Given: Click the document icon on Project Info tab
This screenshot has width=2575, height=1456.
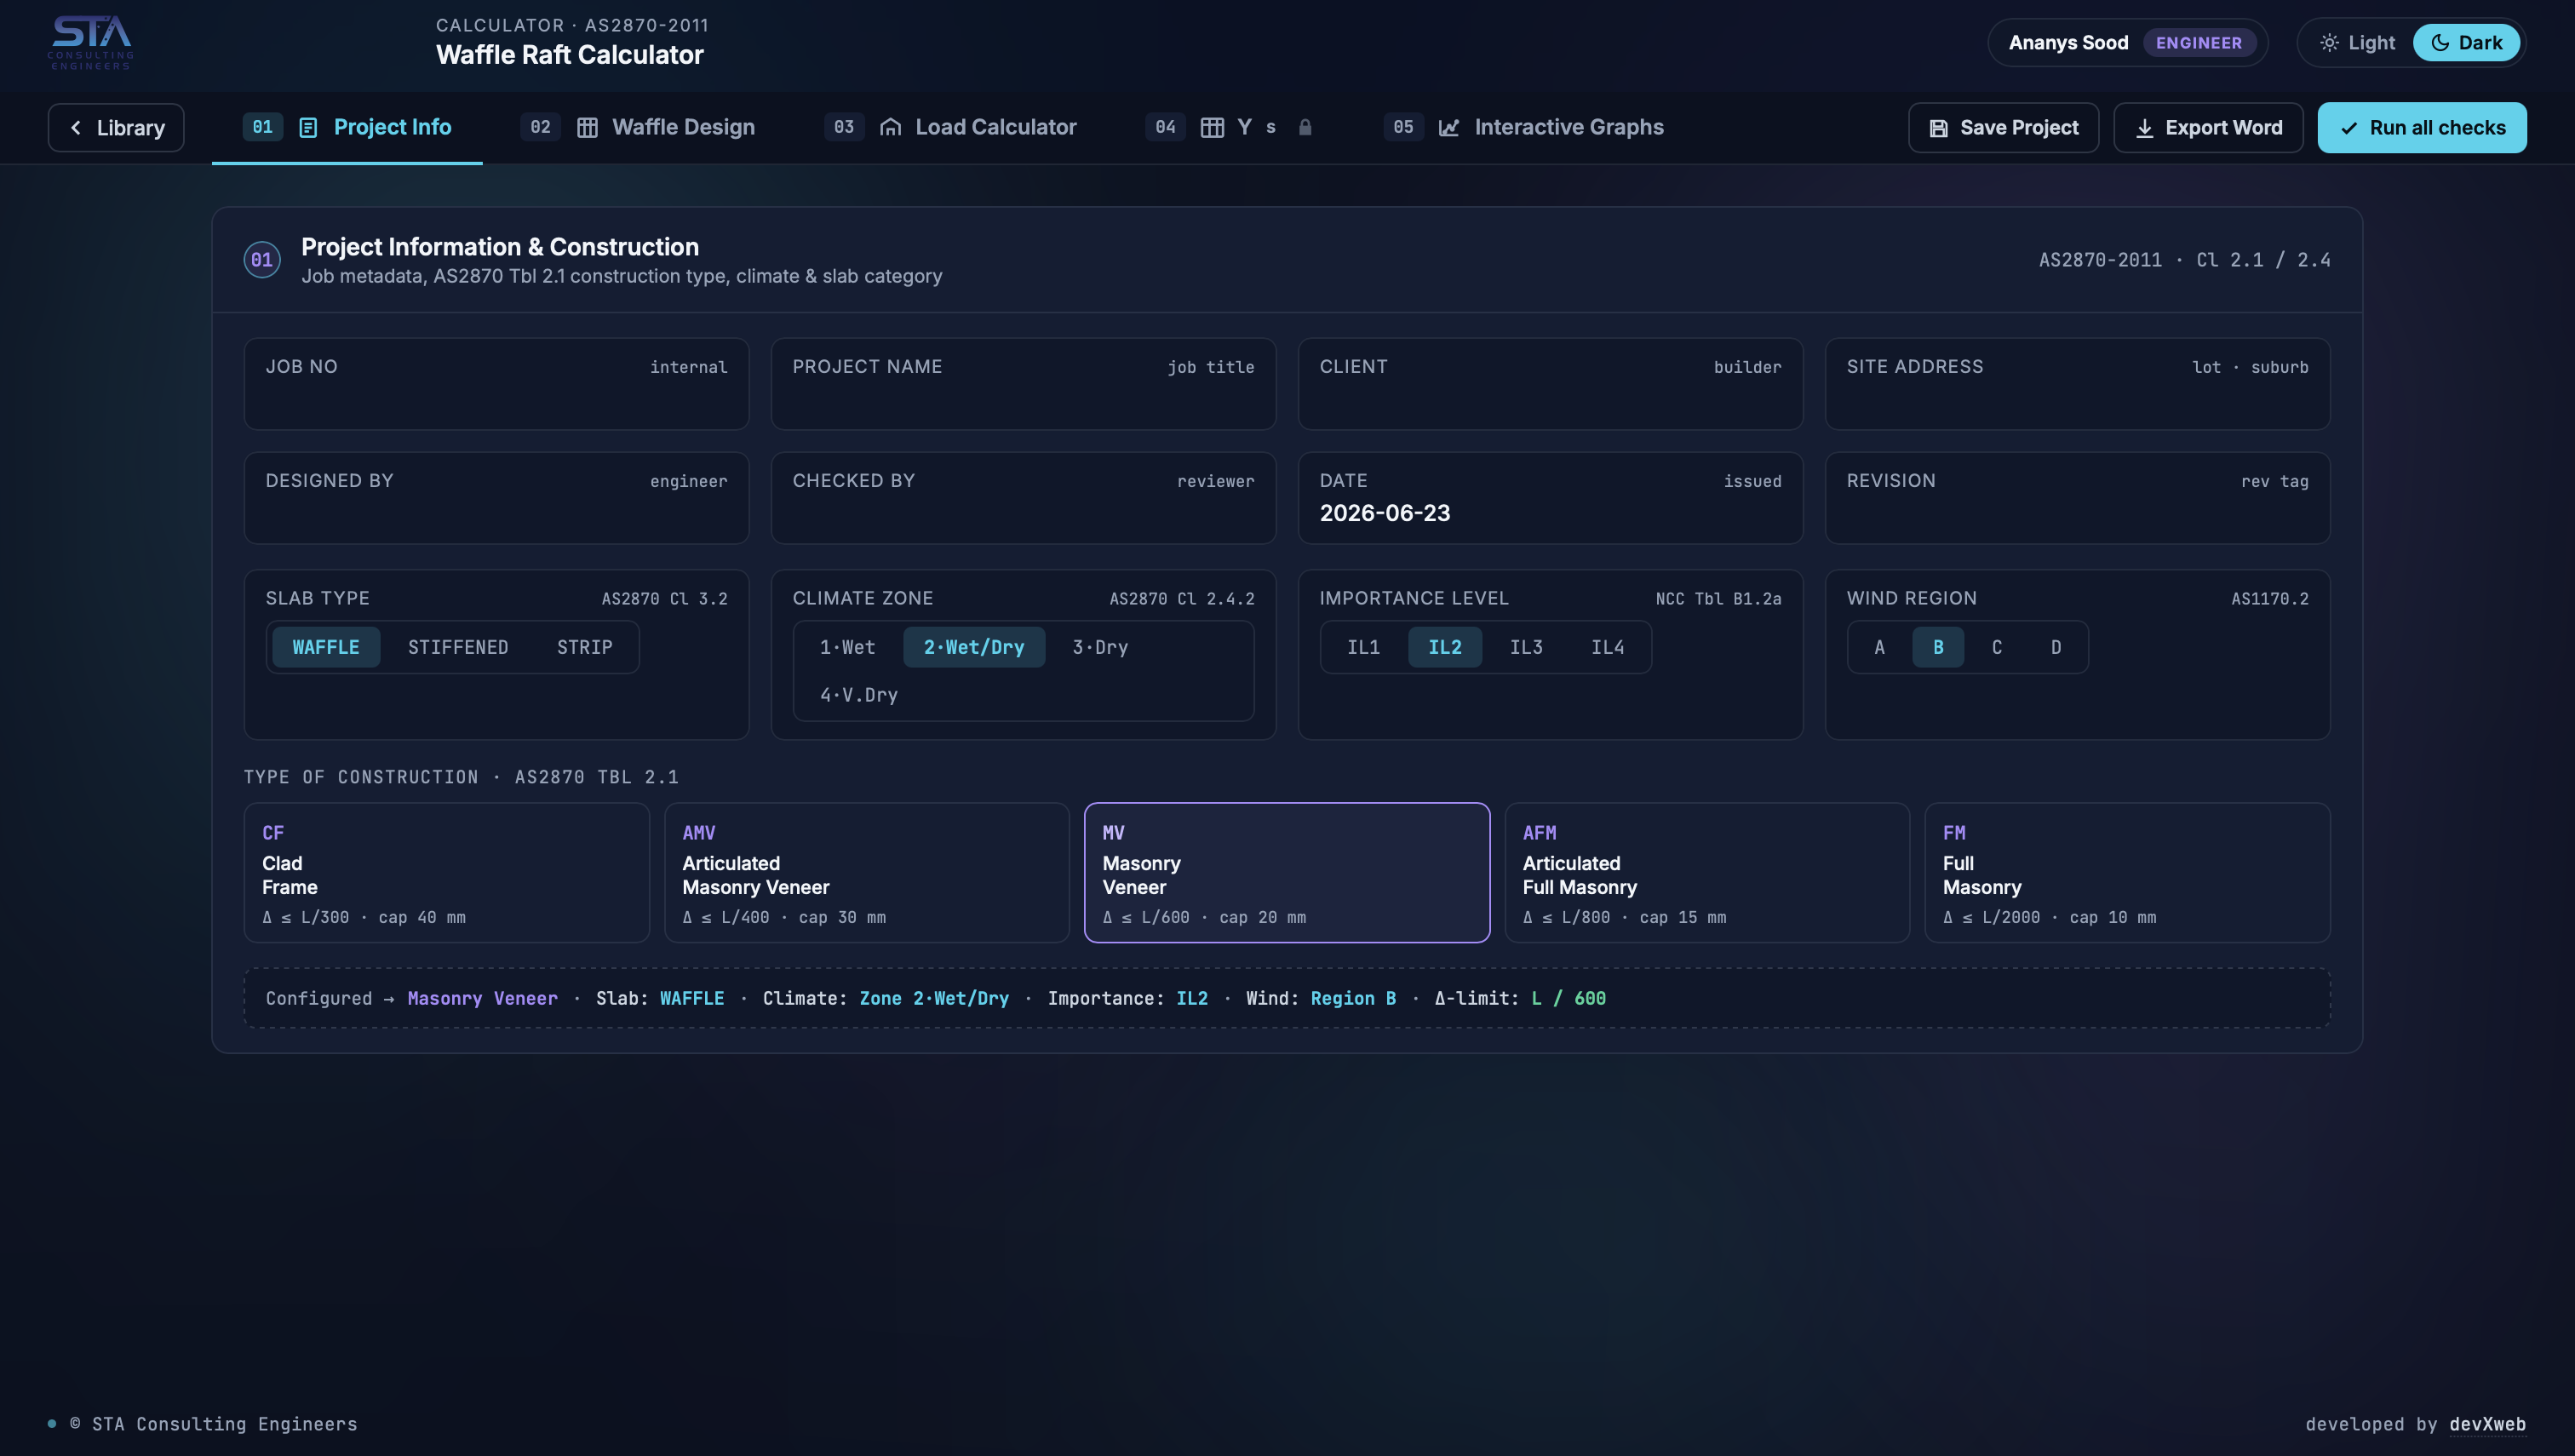Looking at the screenshot, I should tap(308, 128).
